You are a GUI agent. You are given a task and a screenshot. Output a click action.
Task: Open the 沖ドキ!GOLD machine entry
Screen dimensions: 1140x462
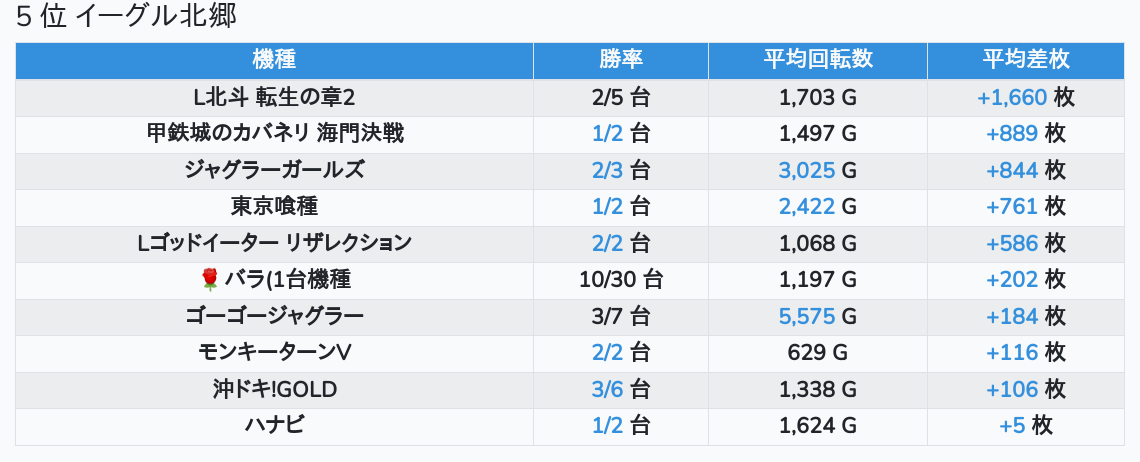[274, 389]
